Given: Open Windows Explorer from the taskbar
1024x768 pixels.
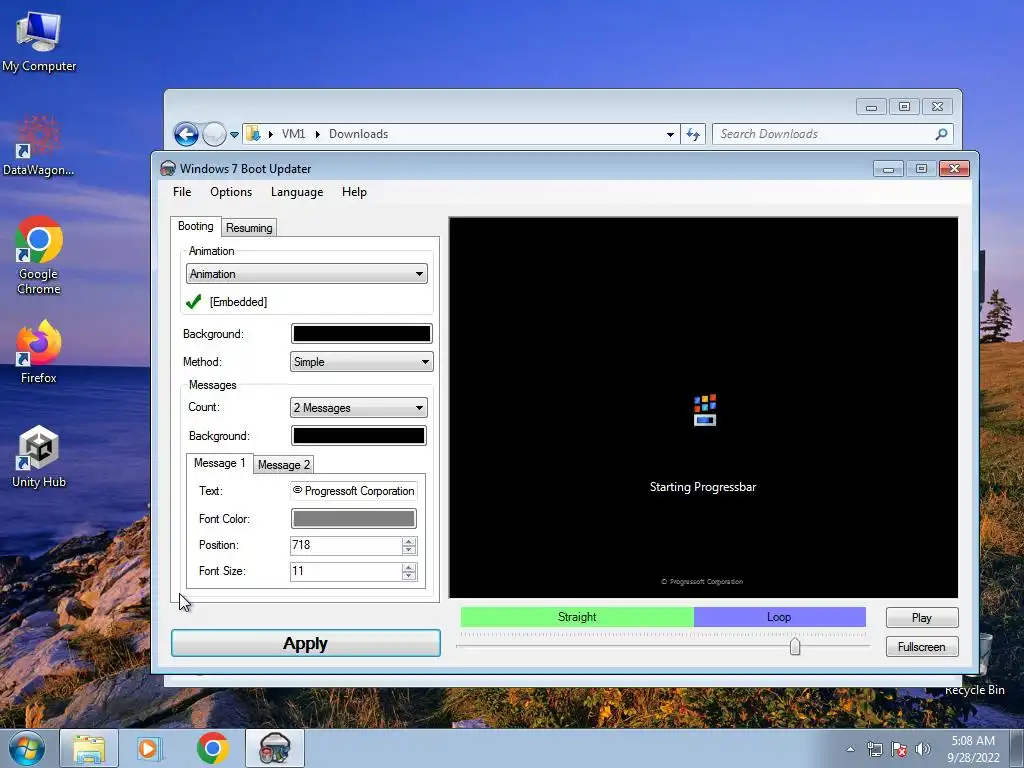Looking at the screenshot, I should click(89, 748).
